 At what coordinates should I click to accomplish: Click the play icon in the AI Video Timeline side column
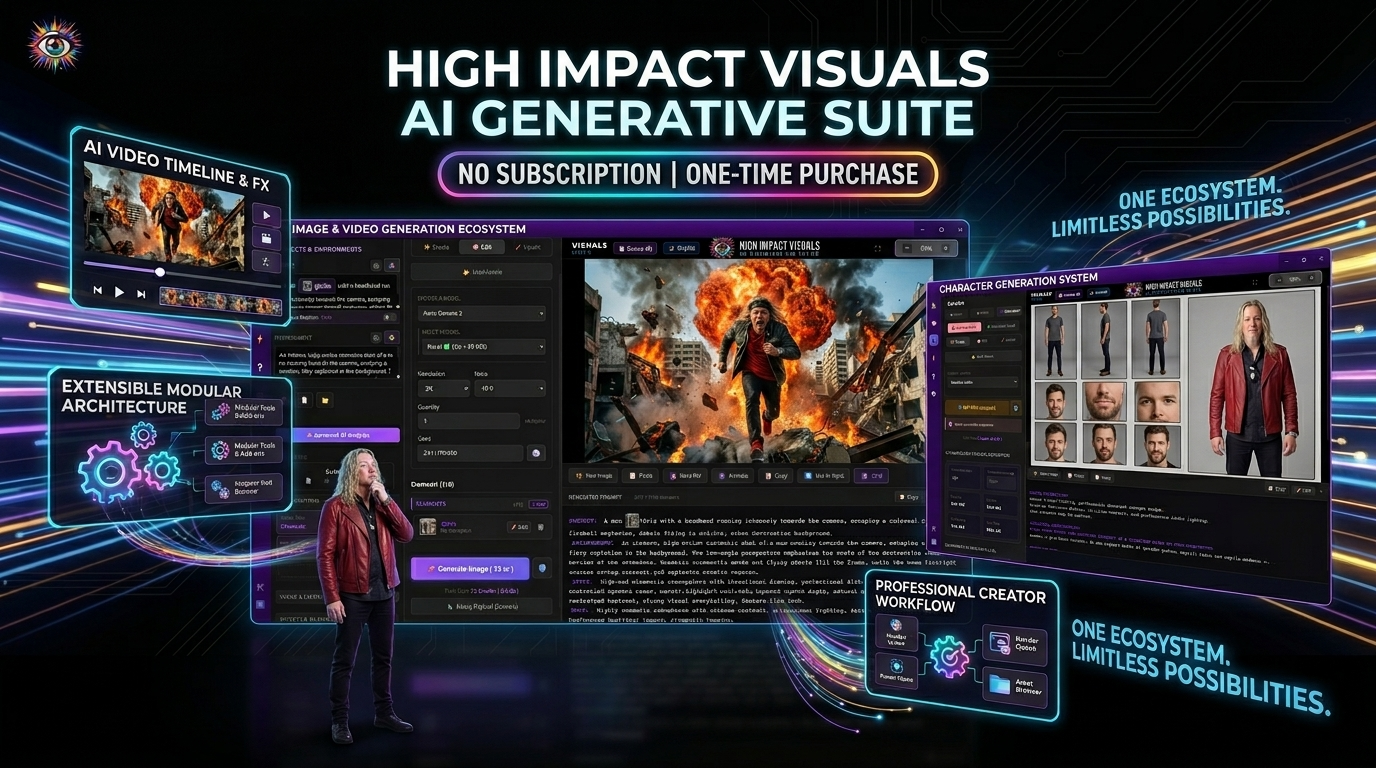pos(266,215)
